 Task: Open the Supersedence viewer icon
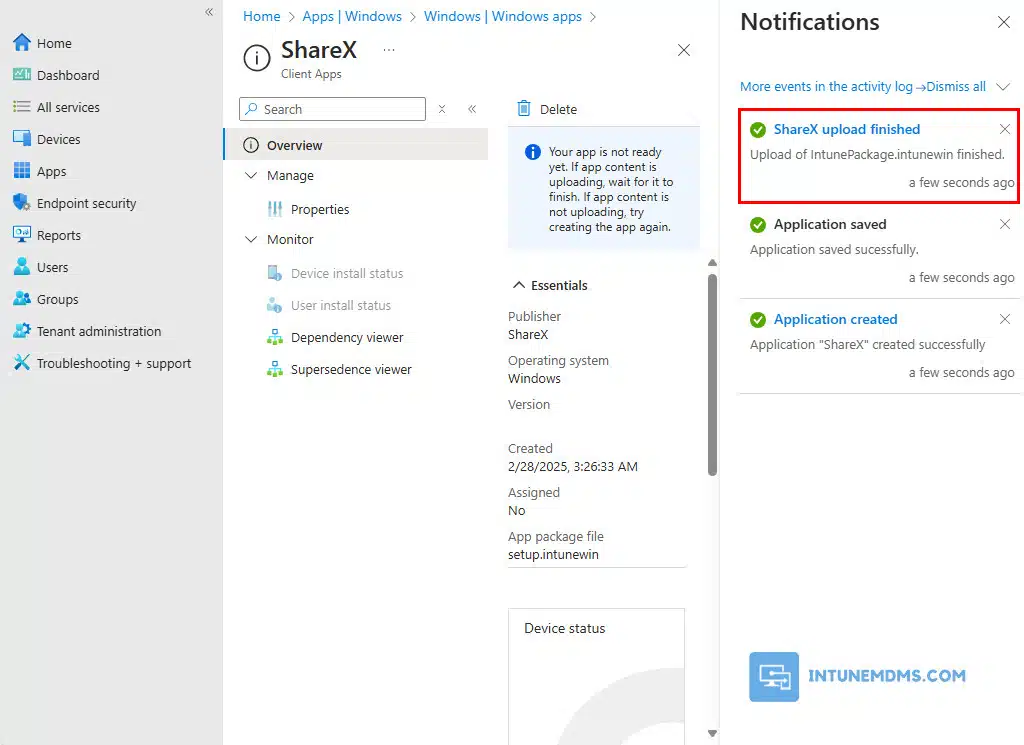pos(275,370)
